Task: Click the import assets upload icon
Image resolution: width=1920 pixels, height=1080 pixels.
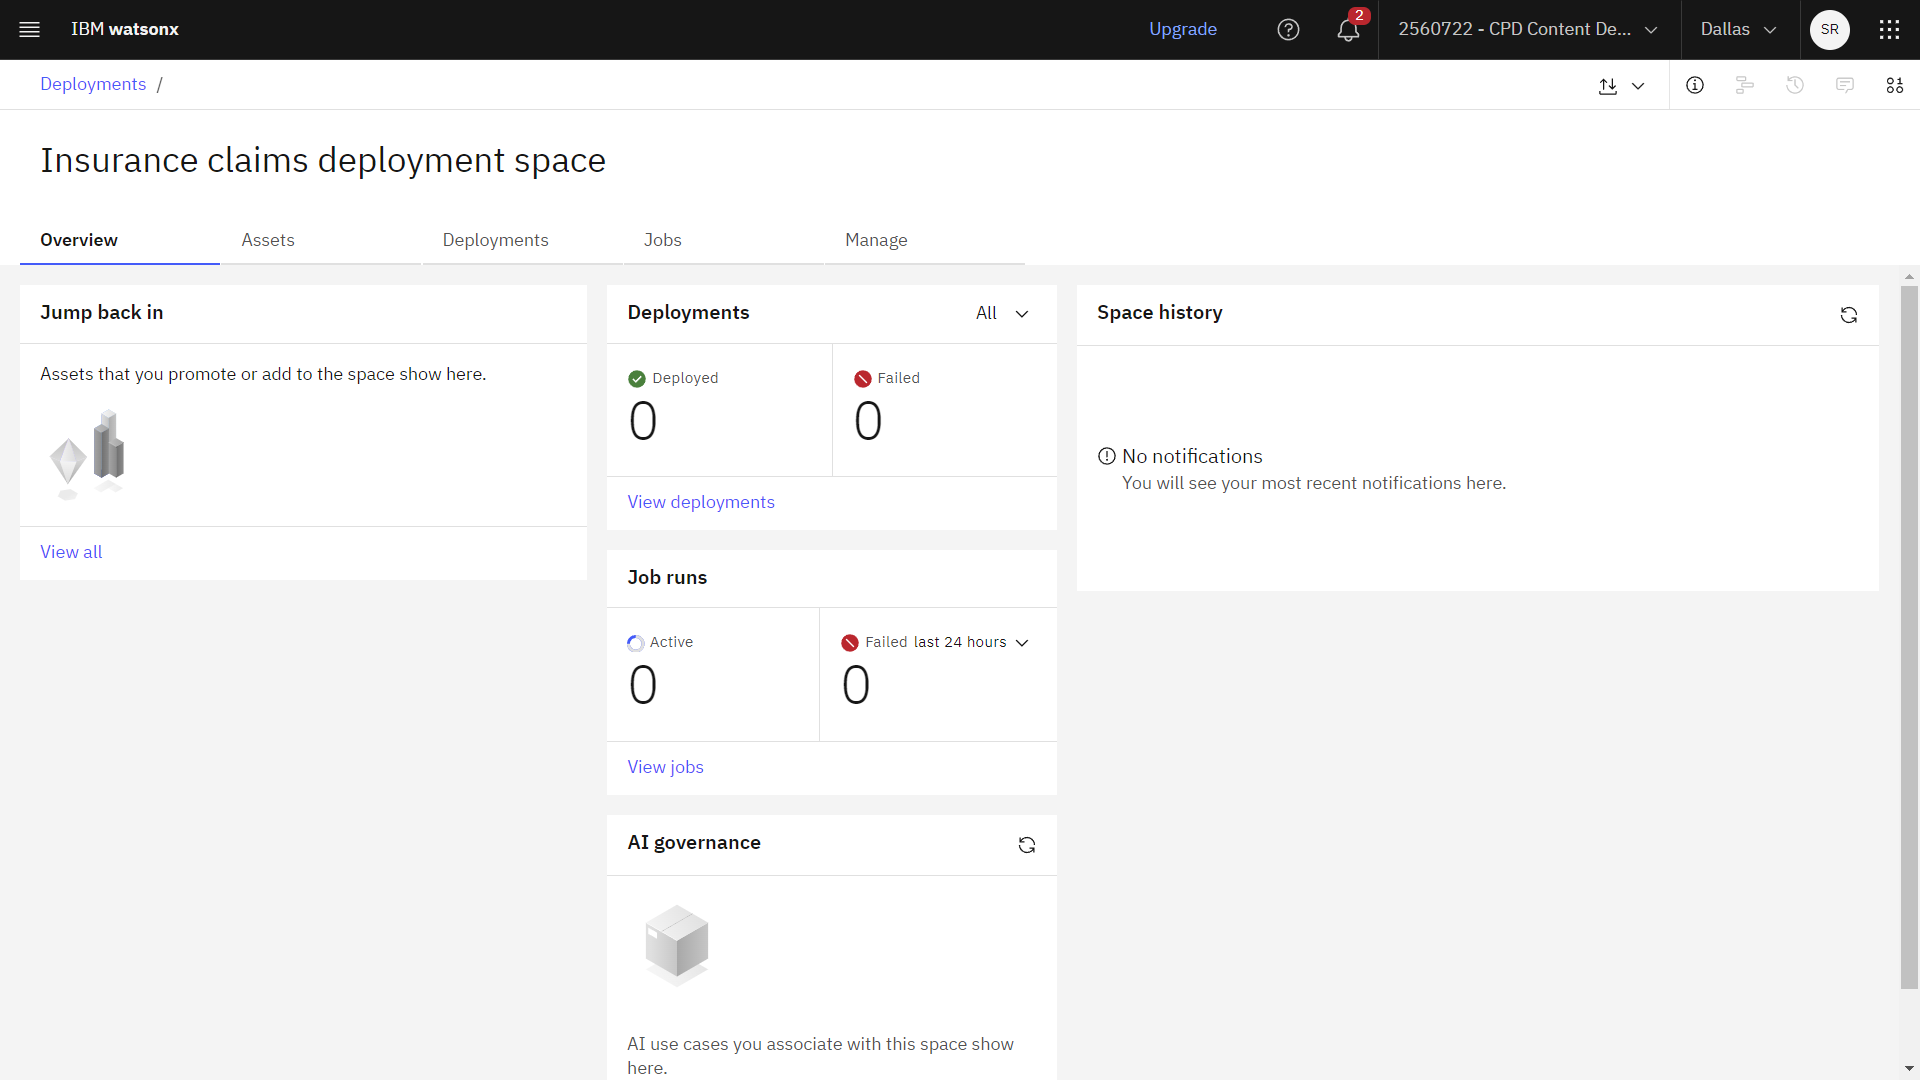Action: pyautogui.click(x=1608, y=86)
